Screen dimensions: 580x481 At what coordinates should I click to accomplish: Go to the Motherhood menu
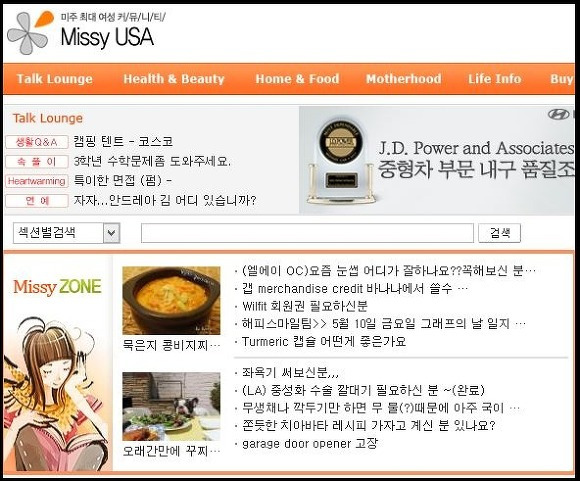click(404, 79)
